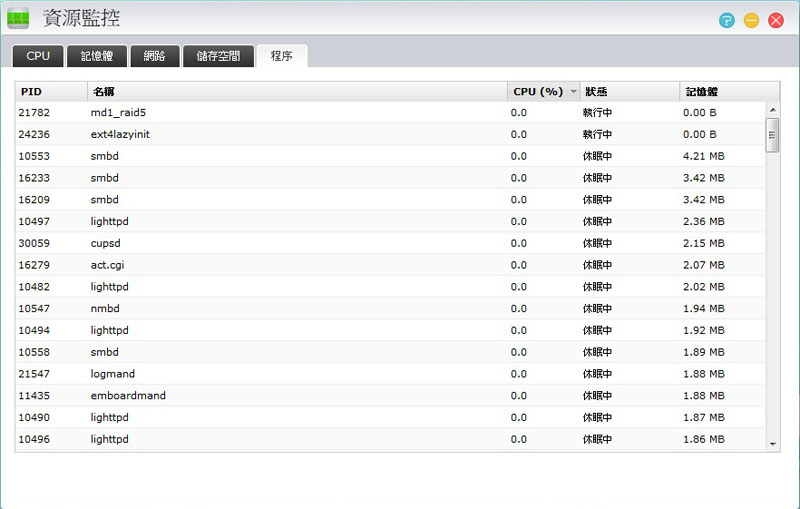Click 執行中 status of md1_raid5

597,113
